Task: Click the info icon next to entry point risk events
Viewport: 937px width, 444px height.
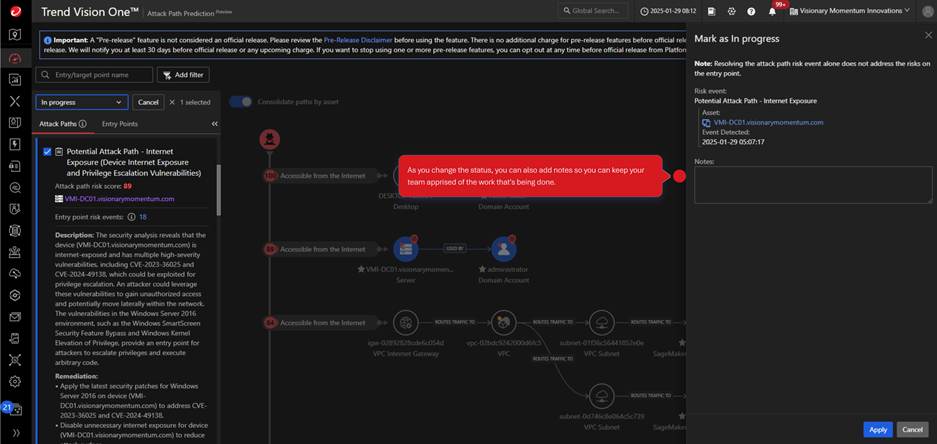Action: (131, 217)
